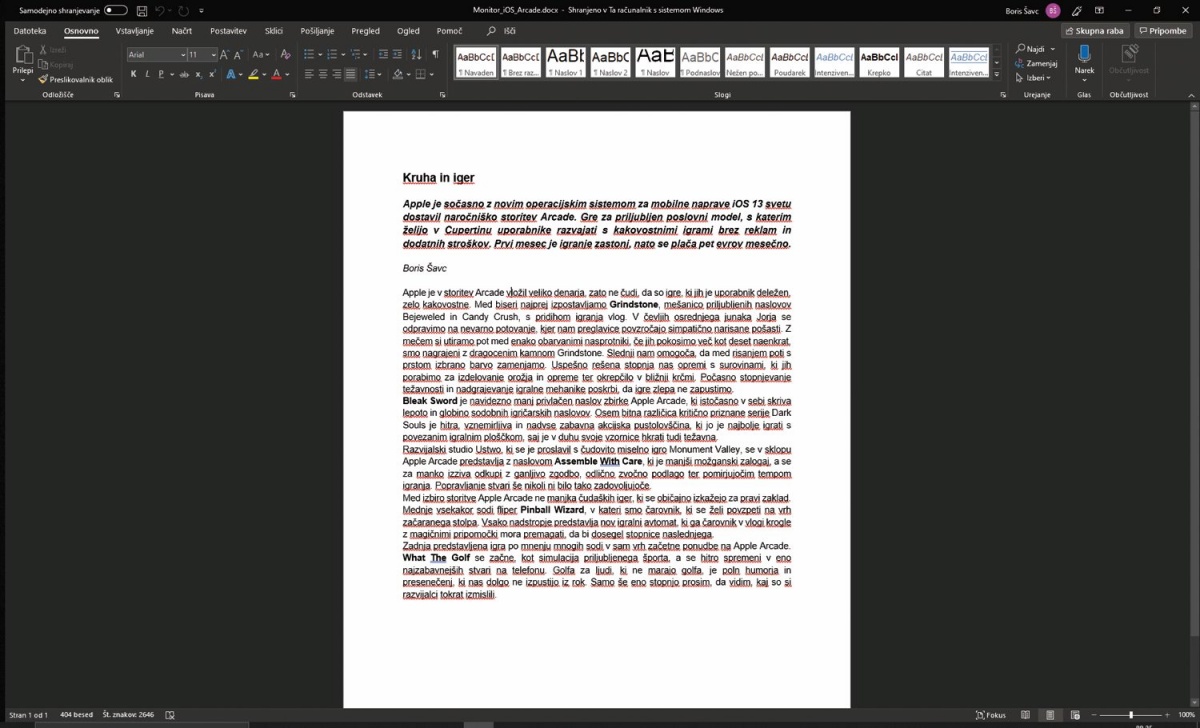This screenshot has height=728, width=1200.
Task: Apply the Naslov 1 heading style
Action: [565, 62]
